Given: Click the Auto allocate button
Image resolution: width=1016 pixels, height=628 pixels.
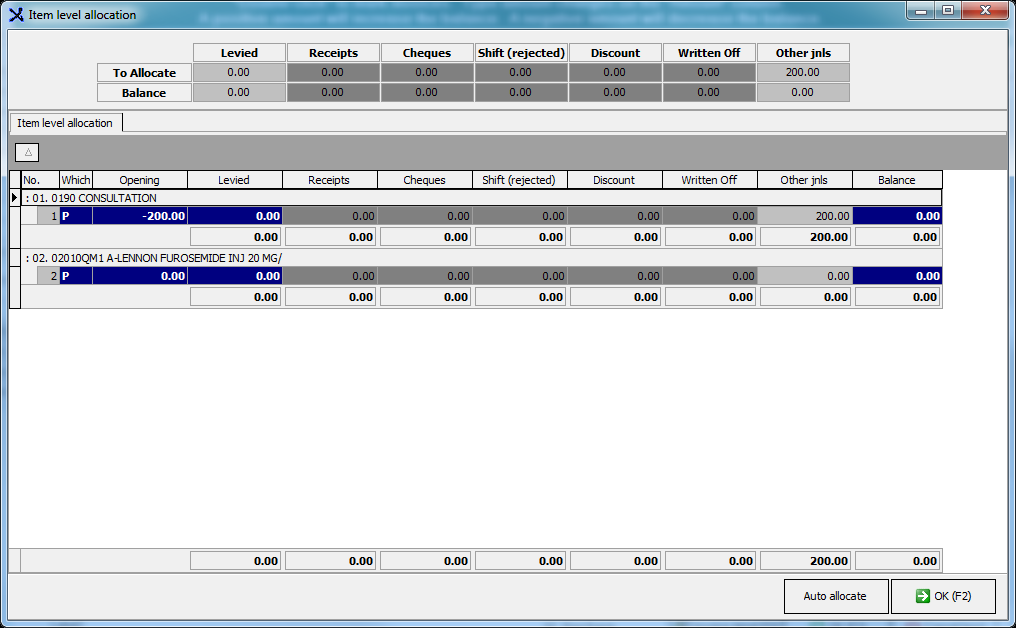Looking at the screenshot, I should pyautogui.click(x=835, y=596).
